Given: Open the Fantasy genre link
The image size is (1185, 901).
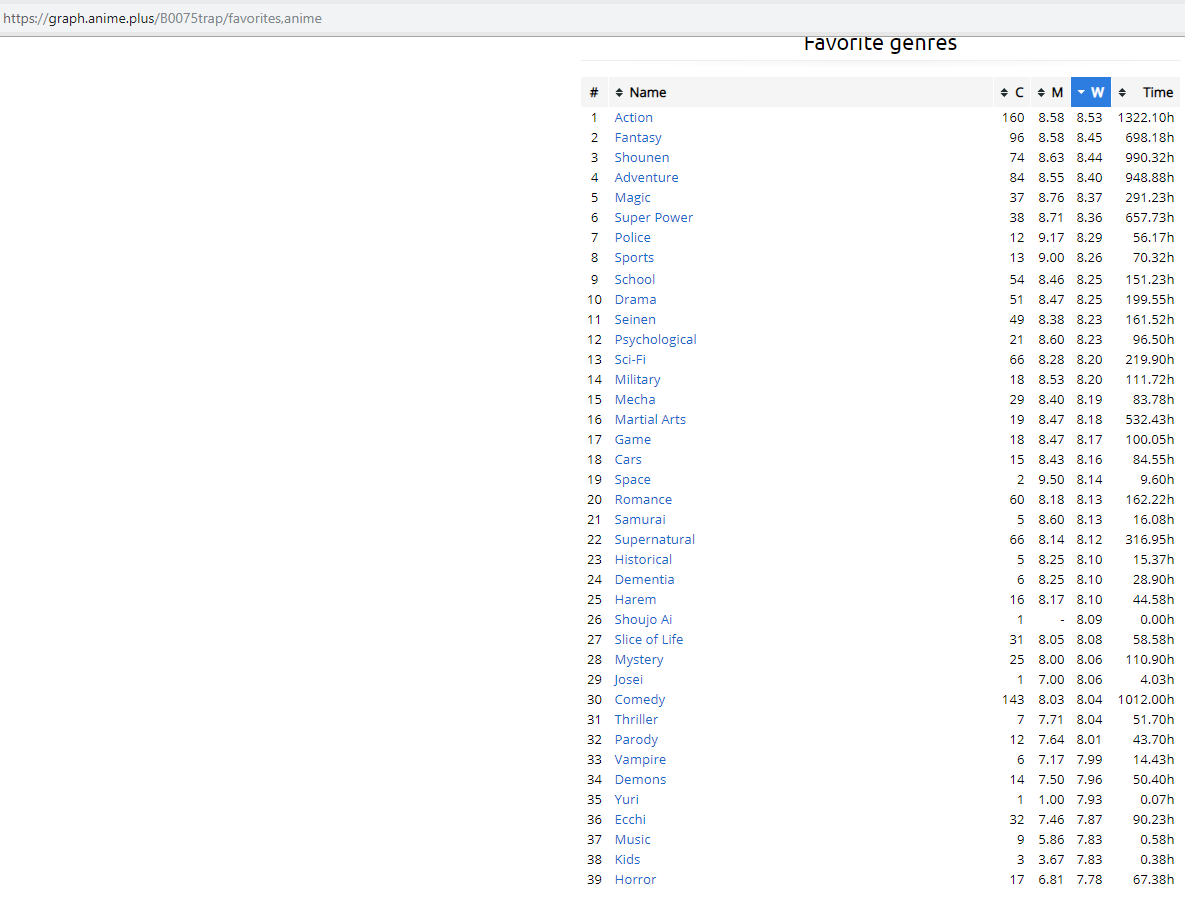Looking at the screenshot, I should pyautogui.click(x=638, y=138).
